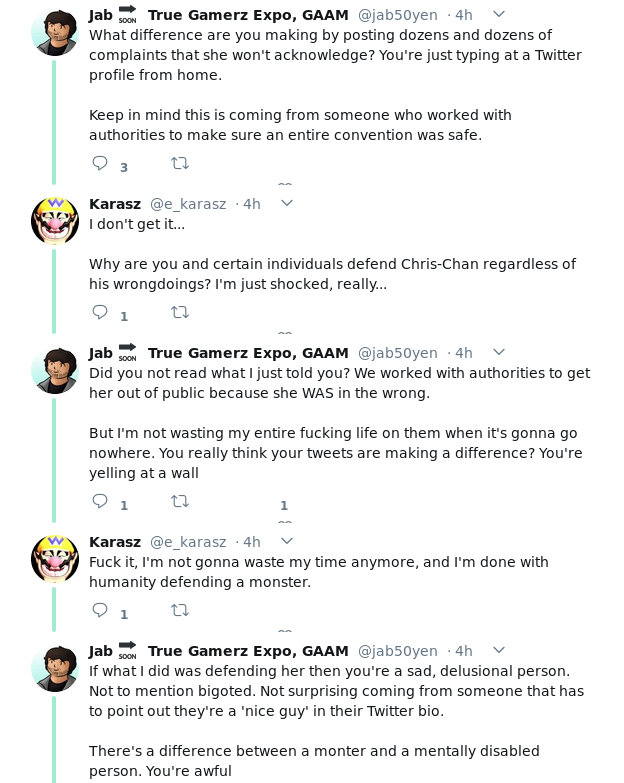Retweet Karasz's "humanity defending a monster" tweet
Viewport: 624px width, 783px height.
(180, 610)
